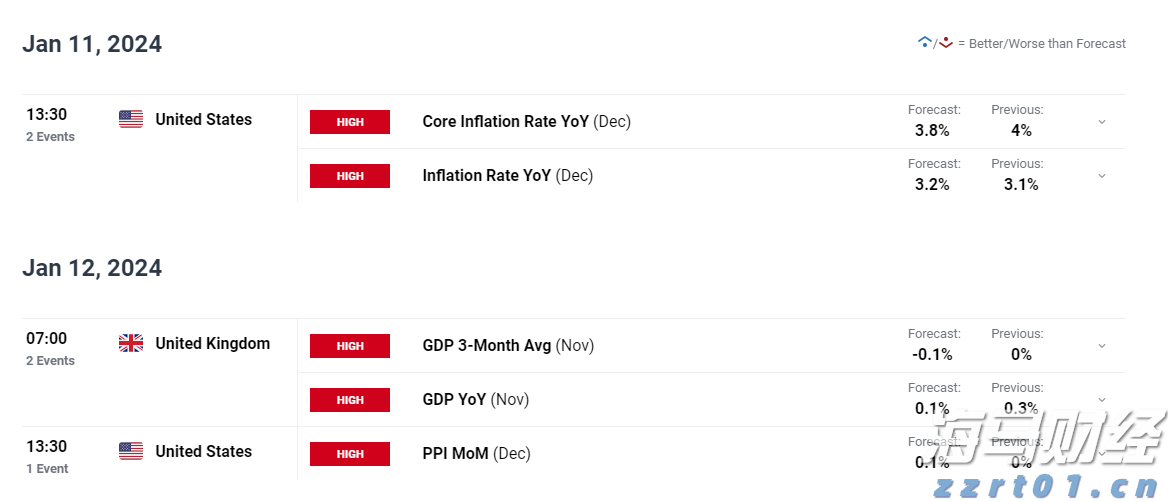The width and height of the screenshot is (1168, 502).
Task: Expand the GDP 3-Month Avg row chevron
Action: (x=1102, y=346)
